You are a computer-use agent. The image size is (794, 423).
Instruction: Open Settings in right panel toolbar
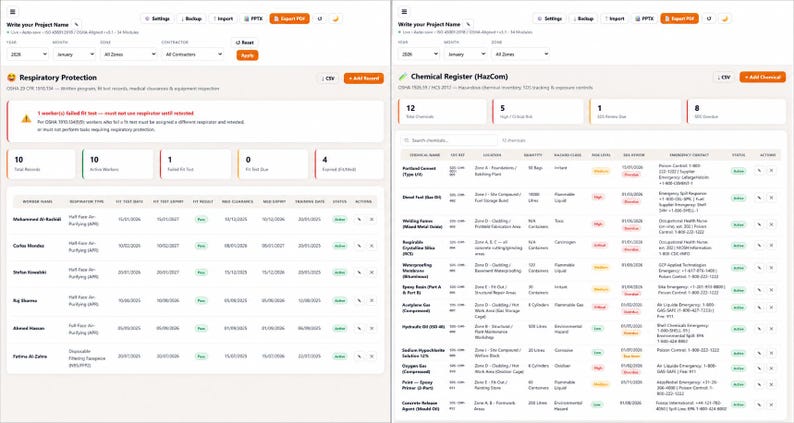pos(550,19)
